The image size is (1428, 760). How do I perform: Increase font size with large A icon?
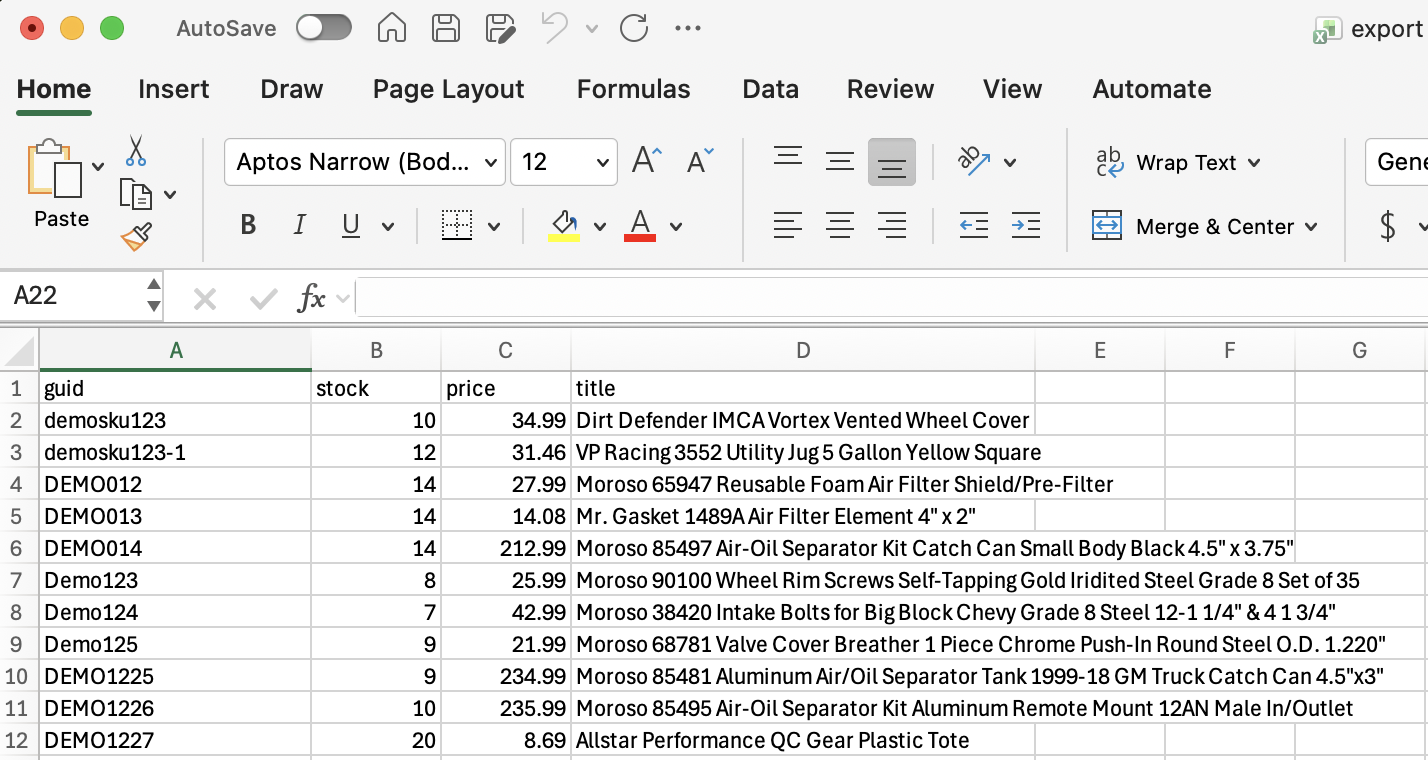(646, 160)
